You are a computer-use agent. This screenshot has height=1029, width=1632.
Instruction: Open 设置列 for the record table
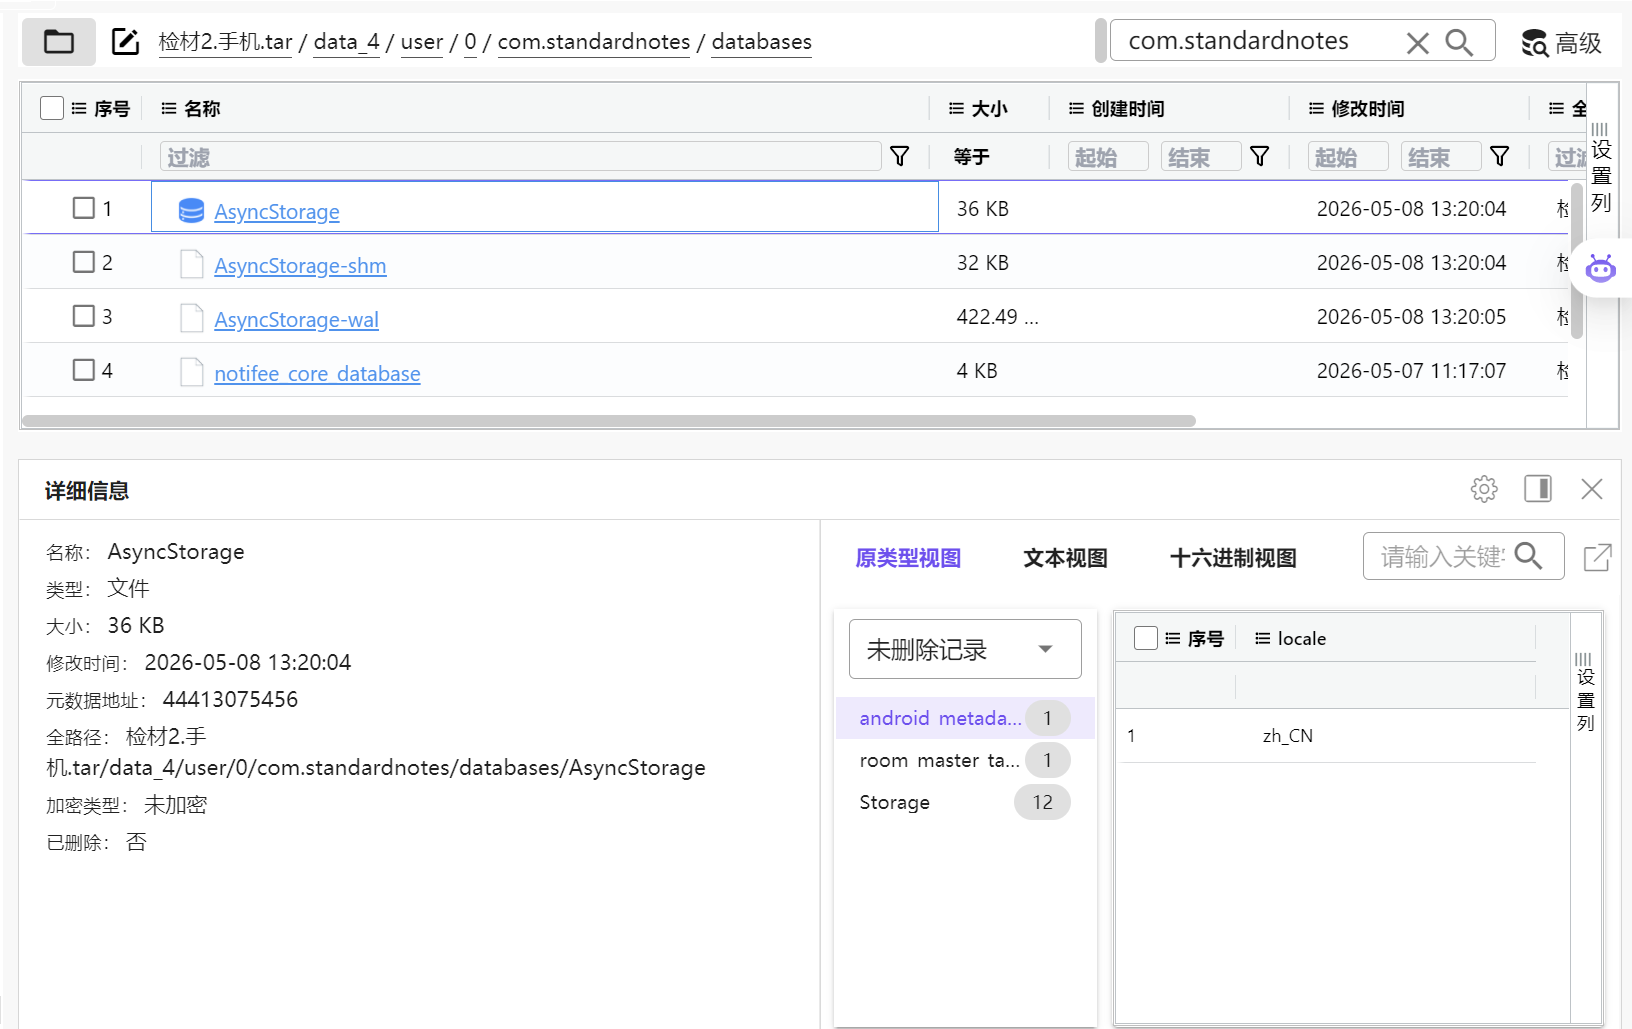[x=1585, y=692]
